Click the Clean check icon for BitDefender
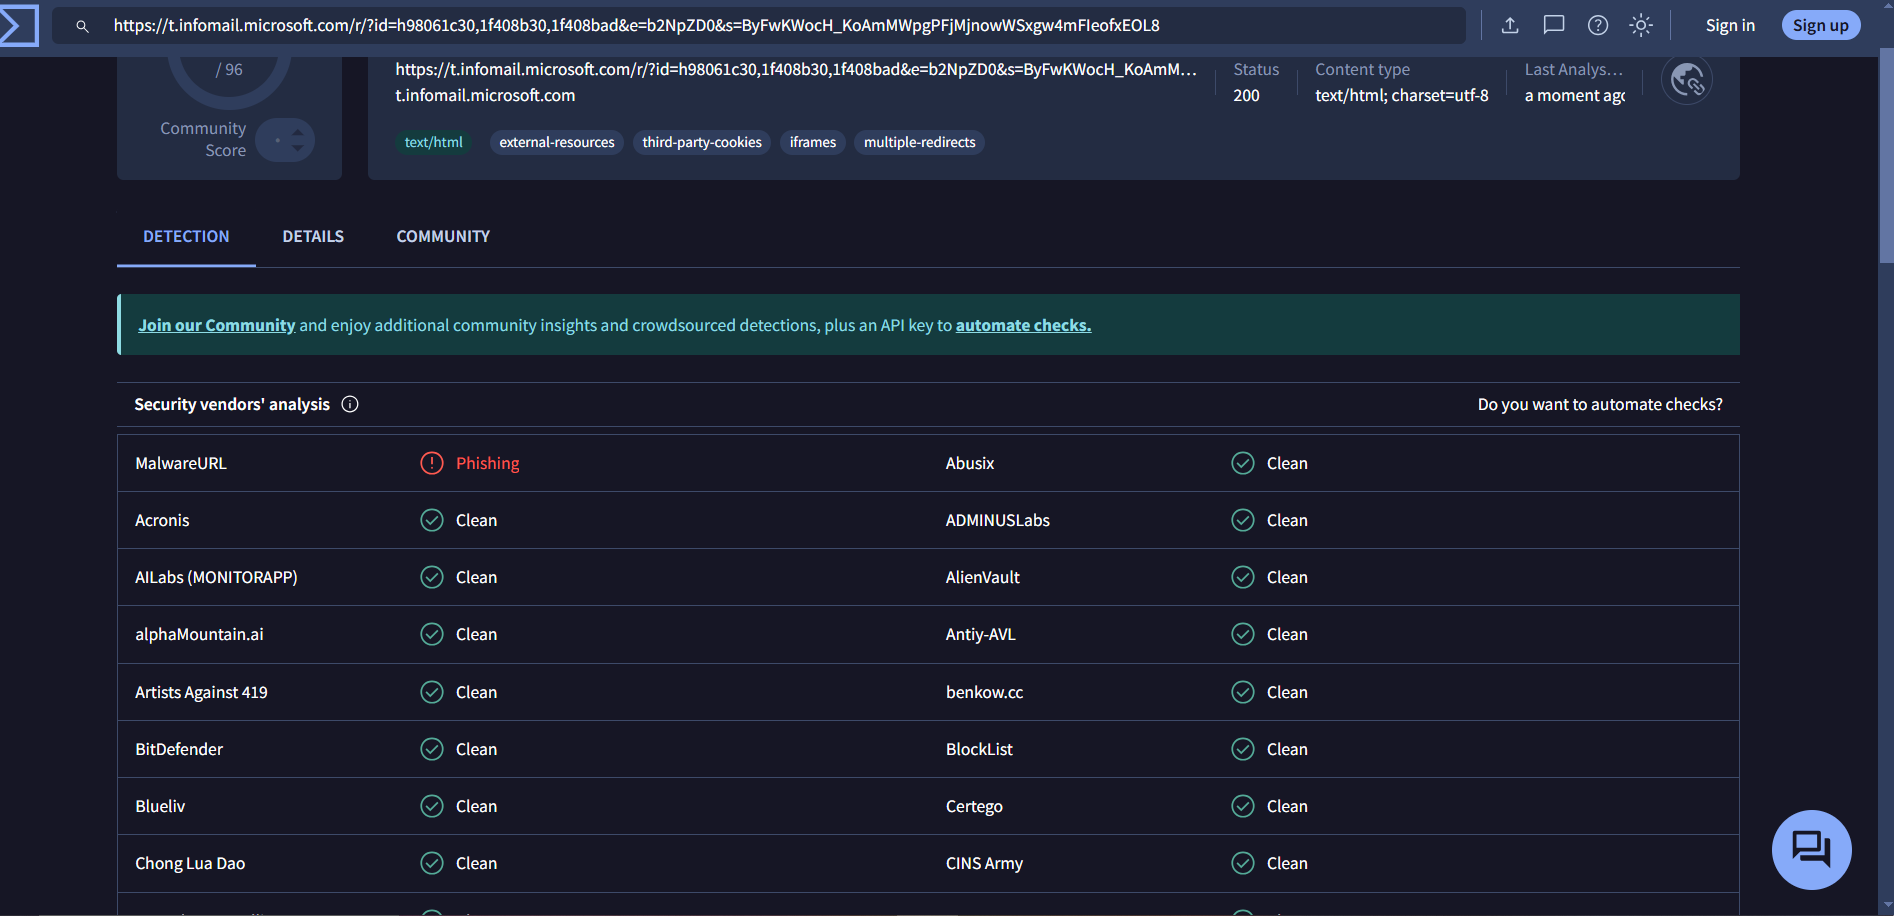1894x916 pixels. point(432,749)
